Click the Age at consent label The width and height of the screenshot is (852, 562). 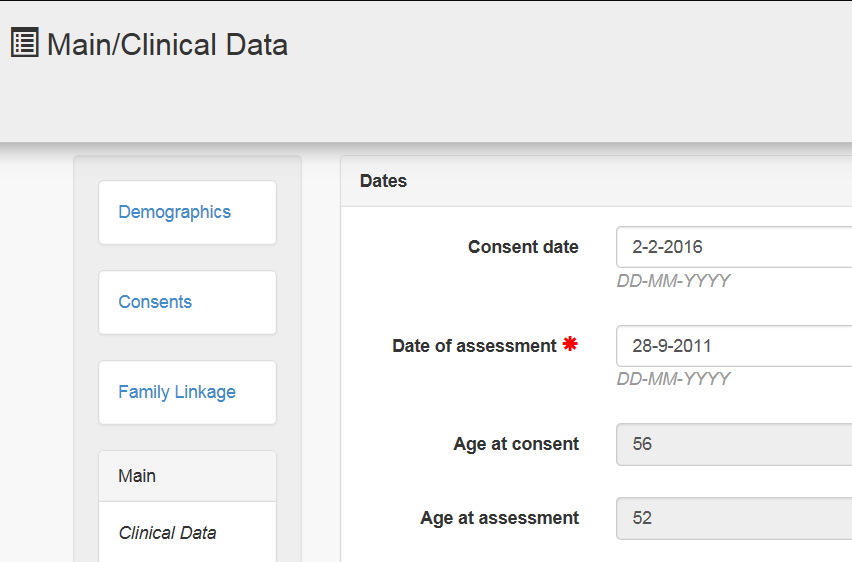[516, 444]
